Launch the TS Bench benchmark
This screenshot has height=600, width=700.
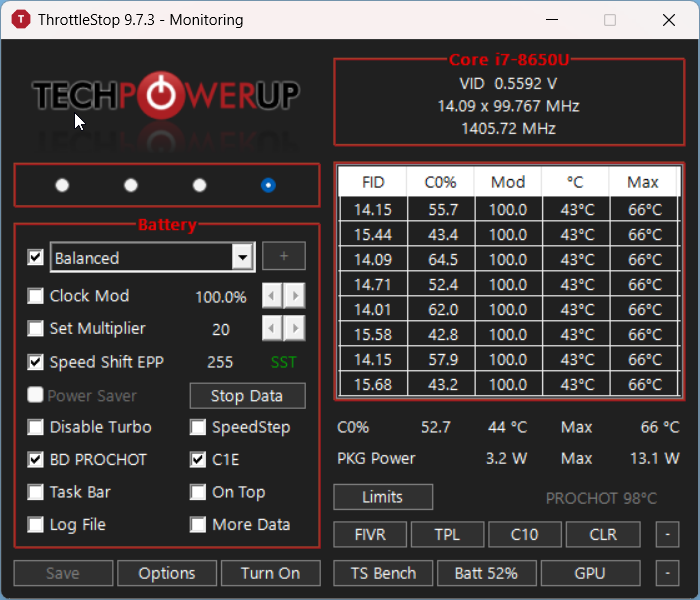click(383, 573)
